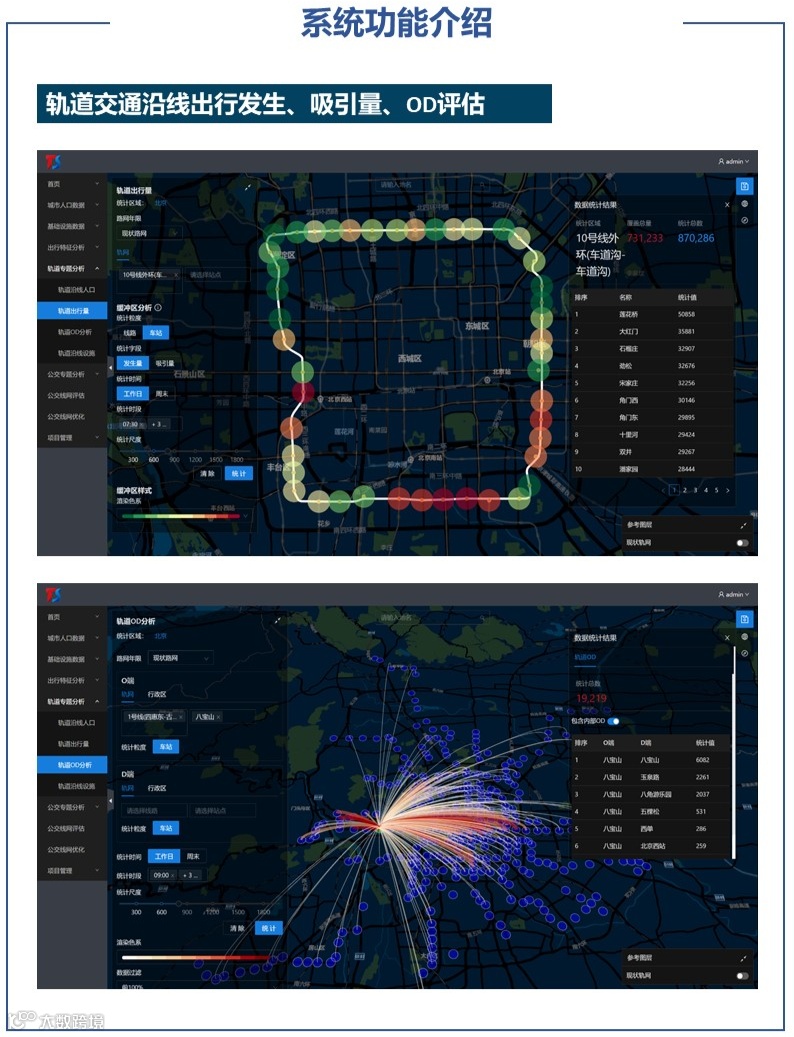Open 现状路网 dropdown in the upper screenshot
Viewport: 794px width, 1037px height.
(149, 233)
